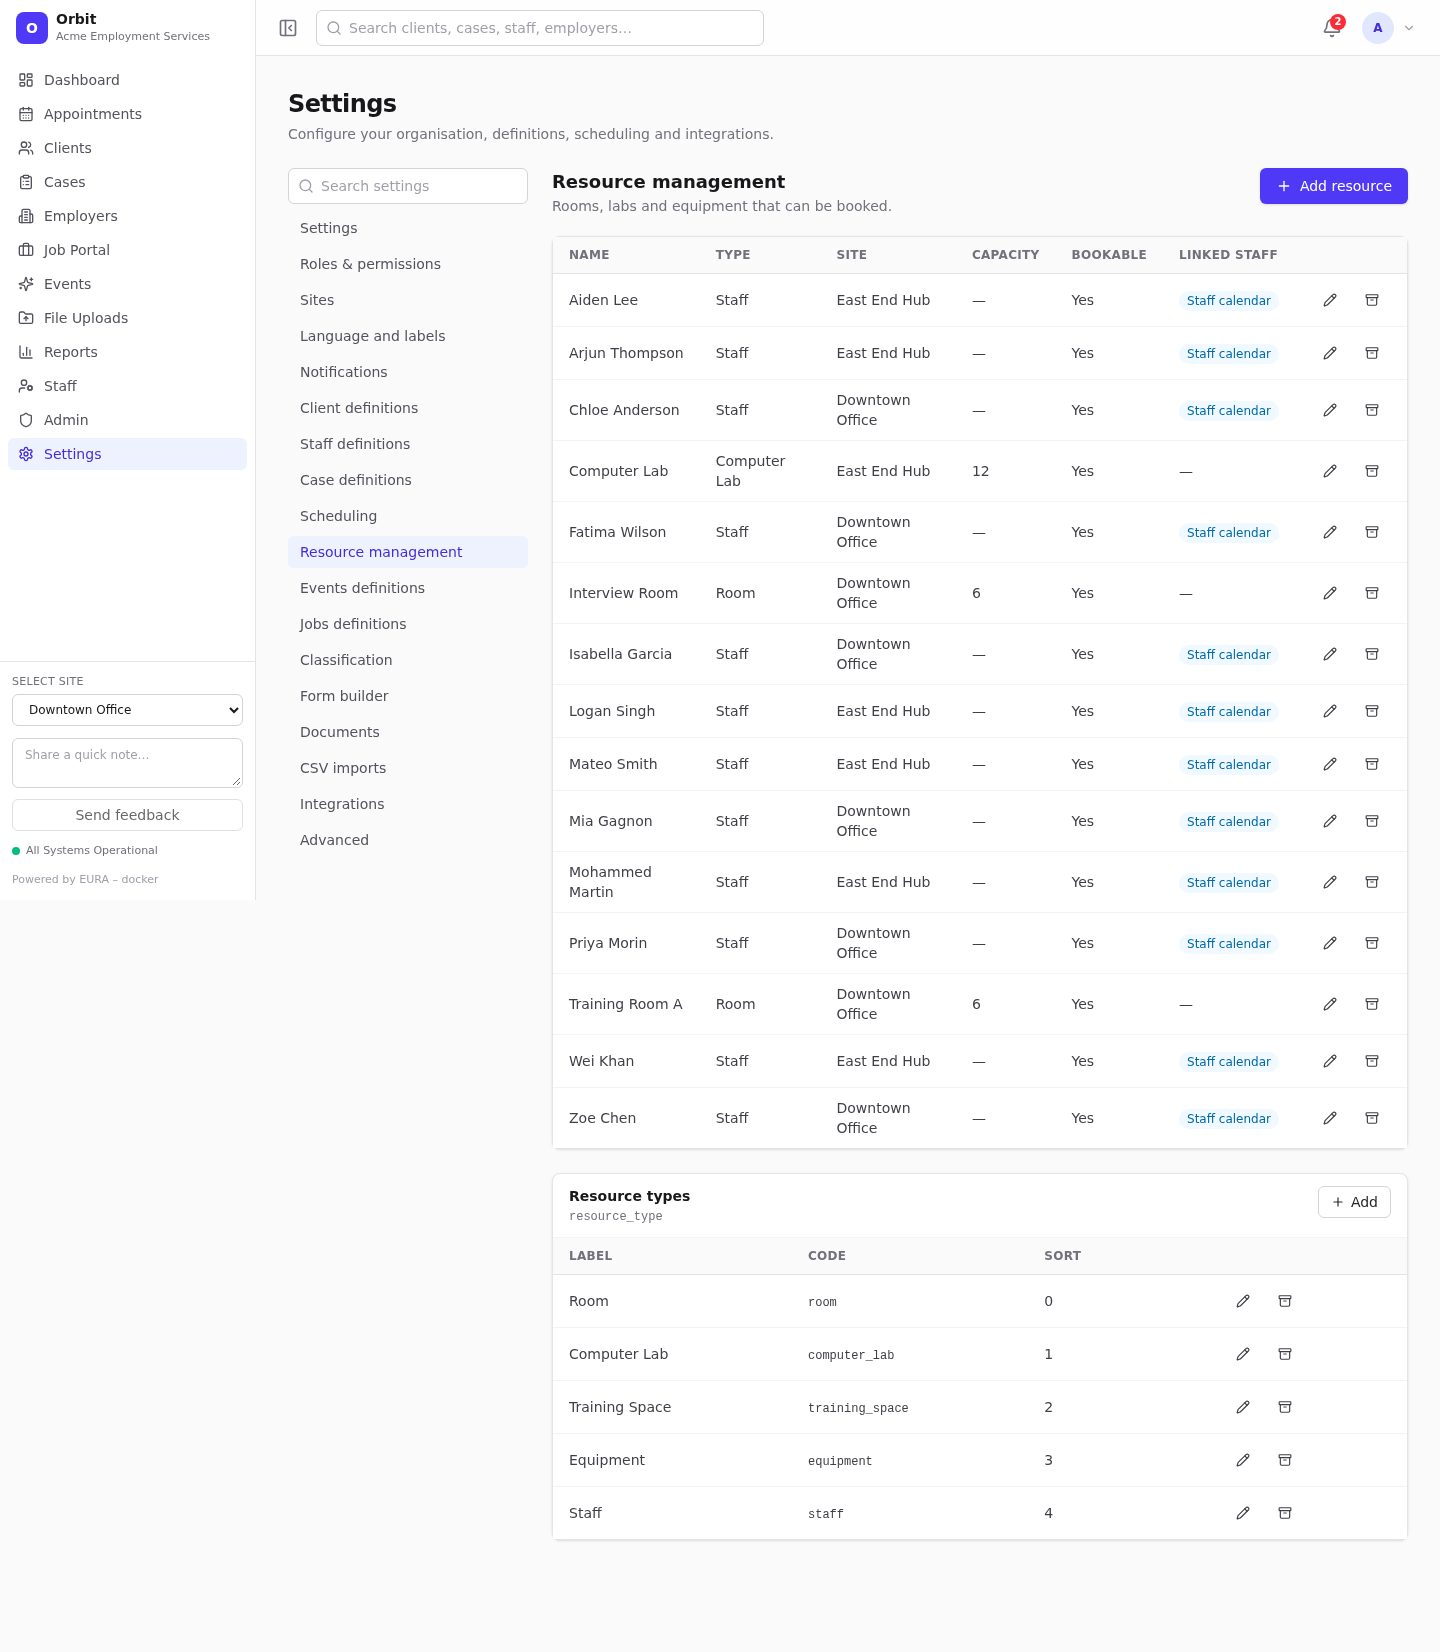Open the Select Site dropdown
The image size is (1440, 1652).
coord(127,710)
